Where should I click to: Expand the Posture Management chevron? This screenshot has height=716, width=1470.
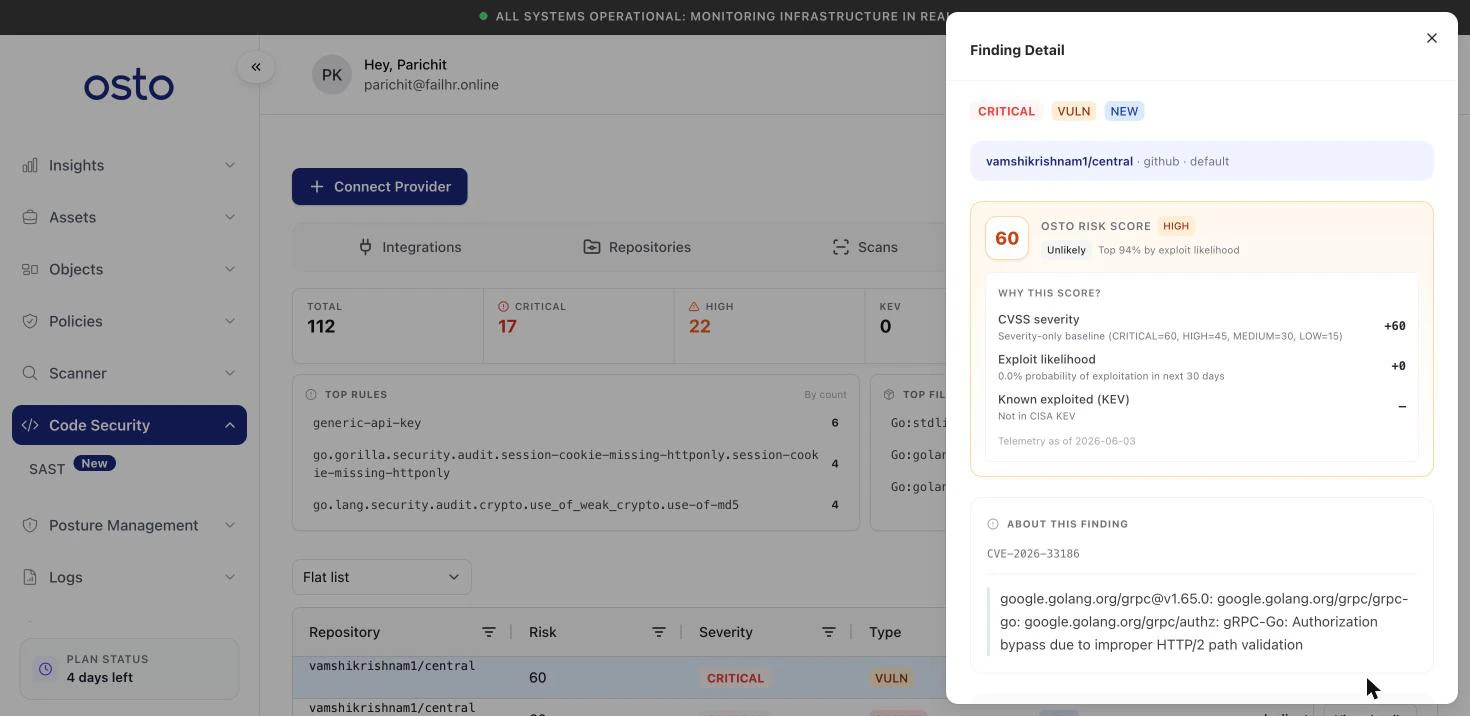[230, 525]
